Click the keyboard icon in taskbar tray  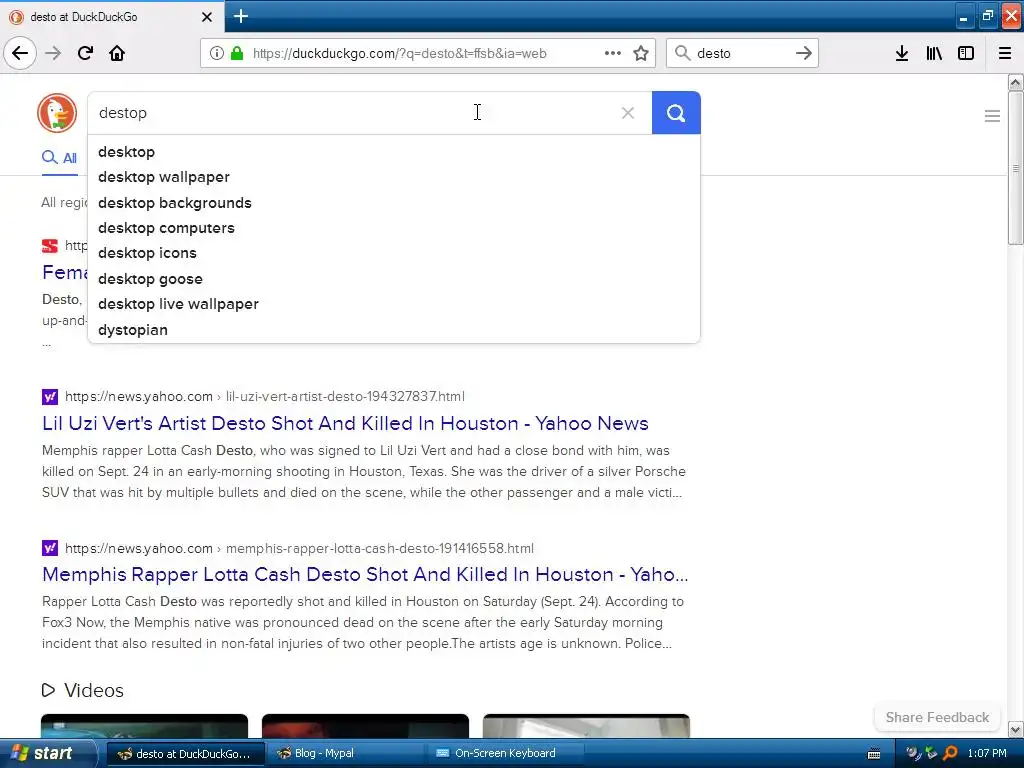pos(874,754)
